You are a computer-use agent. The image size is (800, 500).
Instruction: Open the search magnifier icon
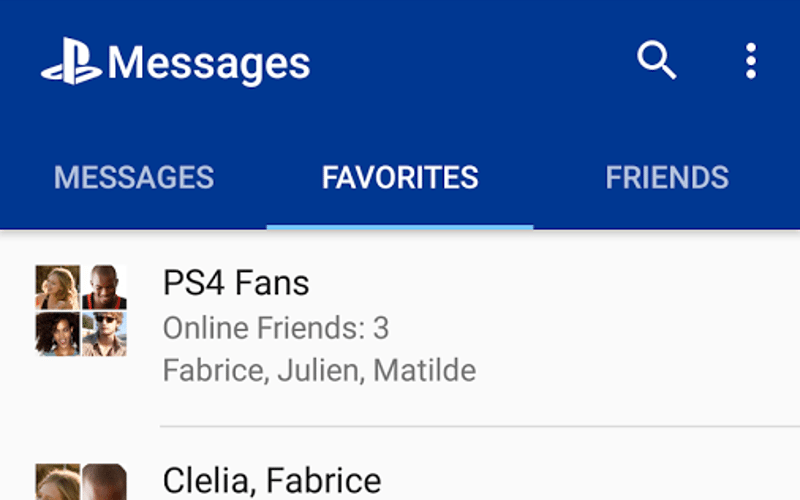click(657, 62)
